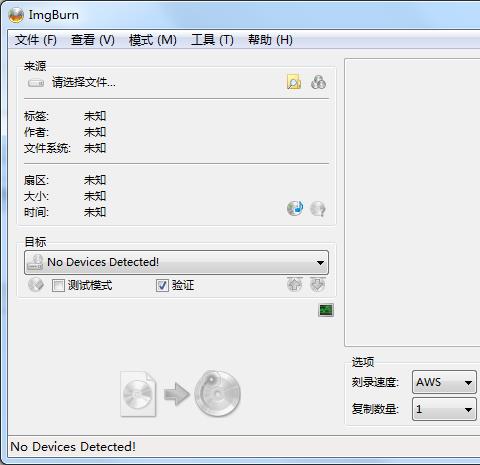Click the eject tray up-arrow icon

click(295, 284)
